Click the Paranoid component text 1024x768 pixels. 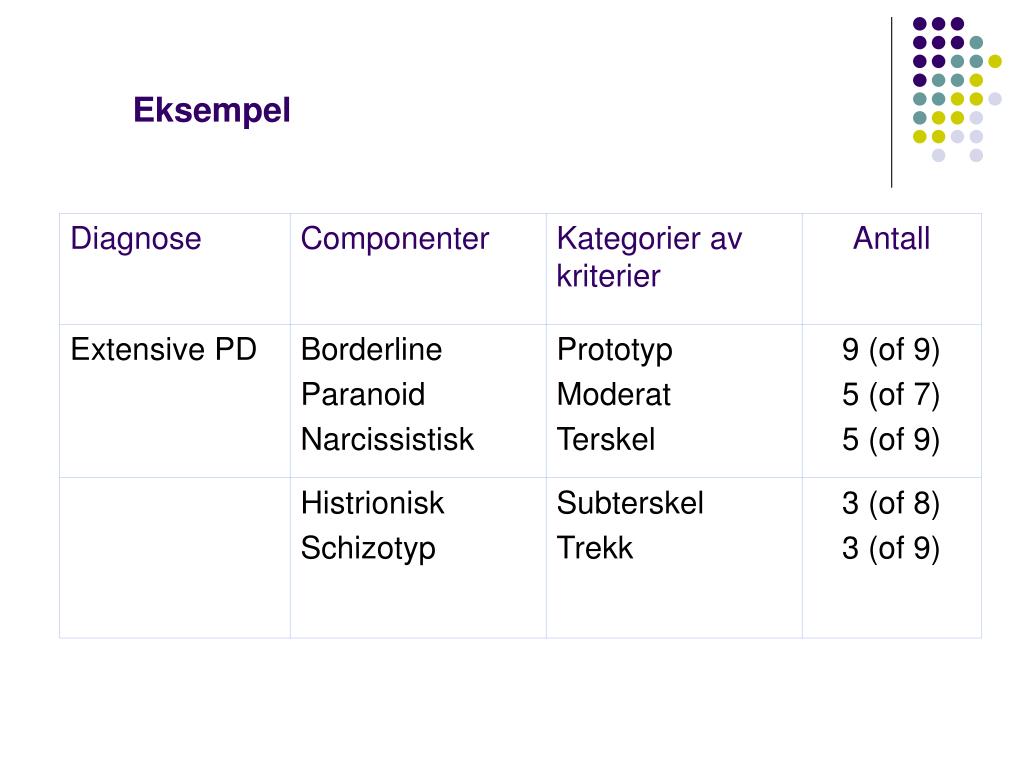coord(363,394)
